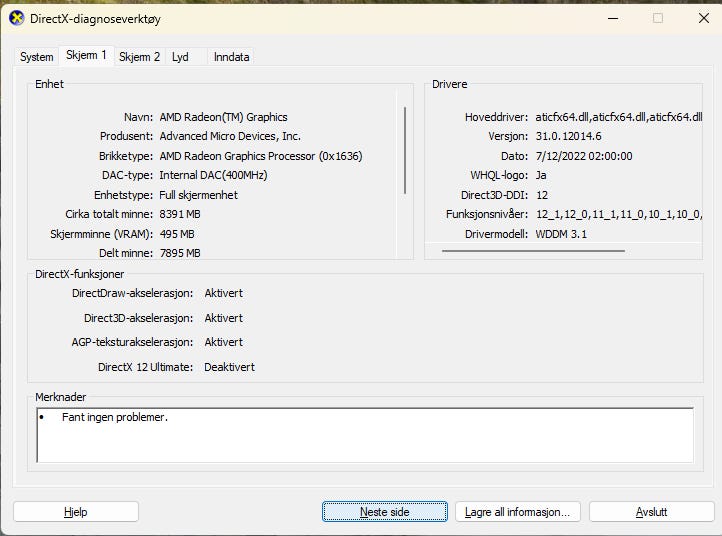Select the Skjerm 1 tab

(x=86, y=55)
